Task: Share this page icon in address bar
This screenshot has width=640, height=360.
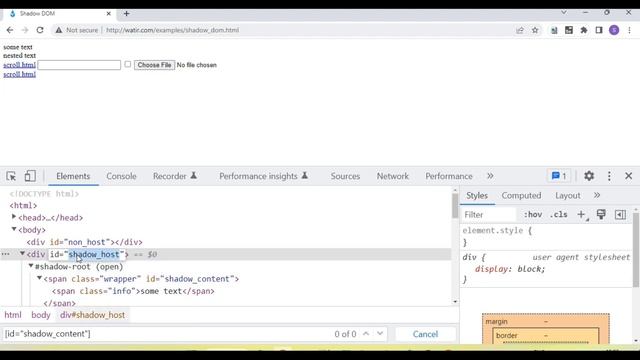Action: tap(520, 30)
